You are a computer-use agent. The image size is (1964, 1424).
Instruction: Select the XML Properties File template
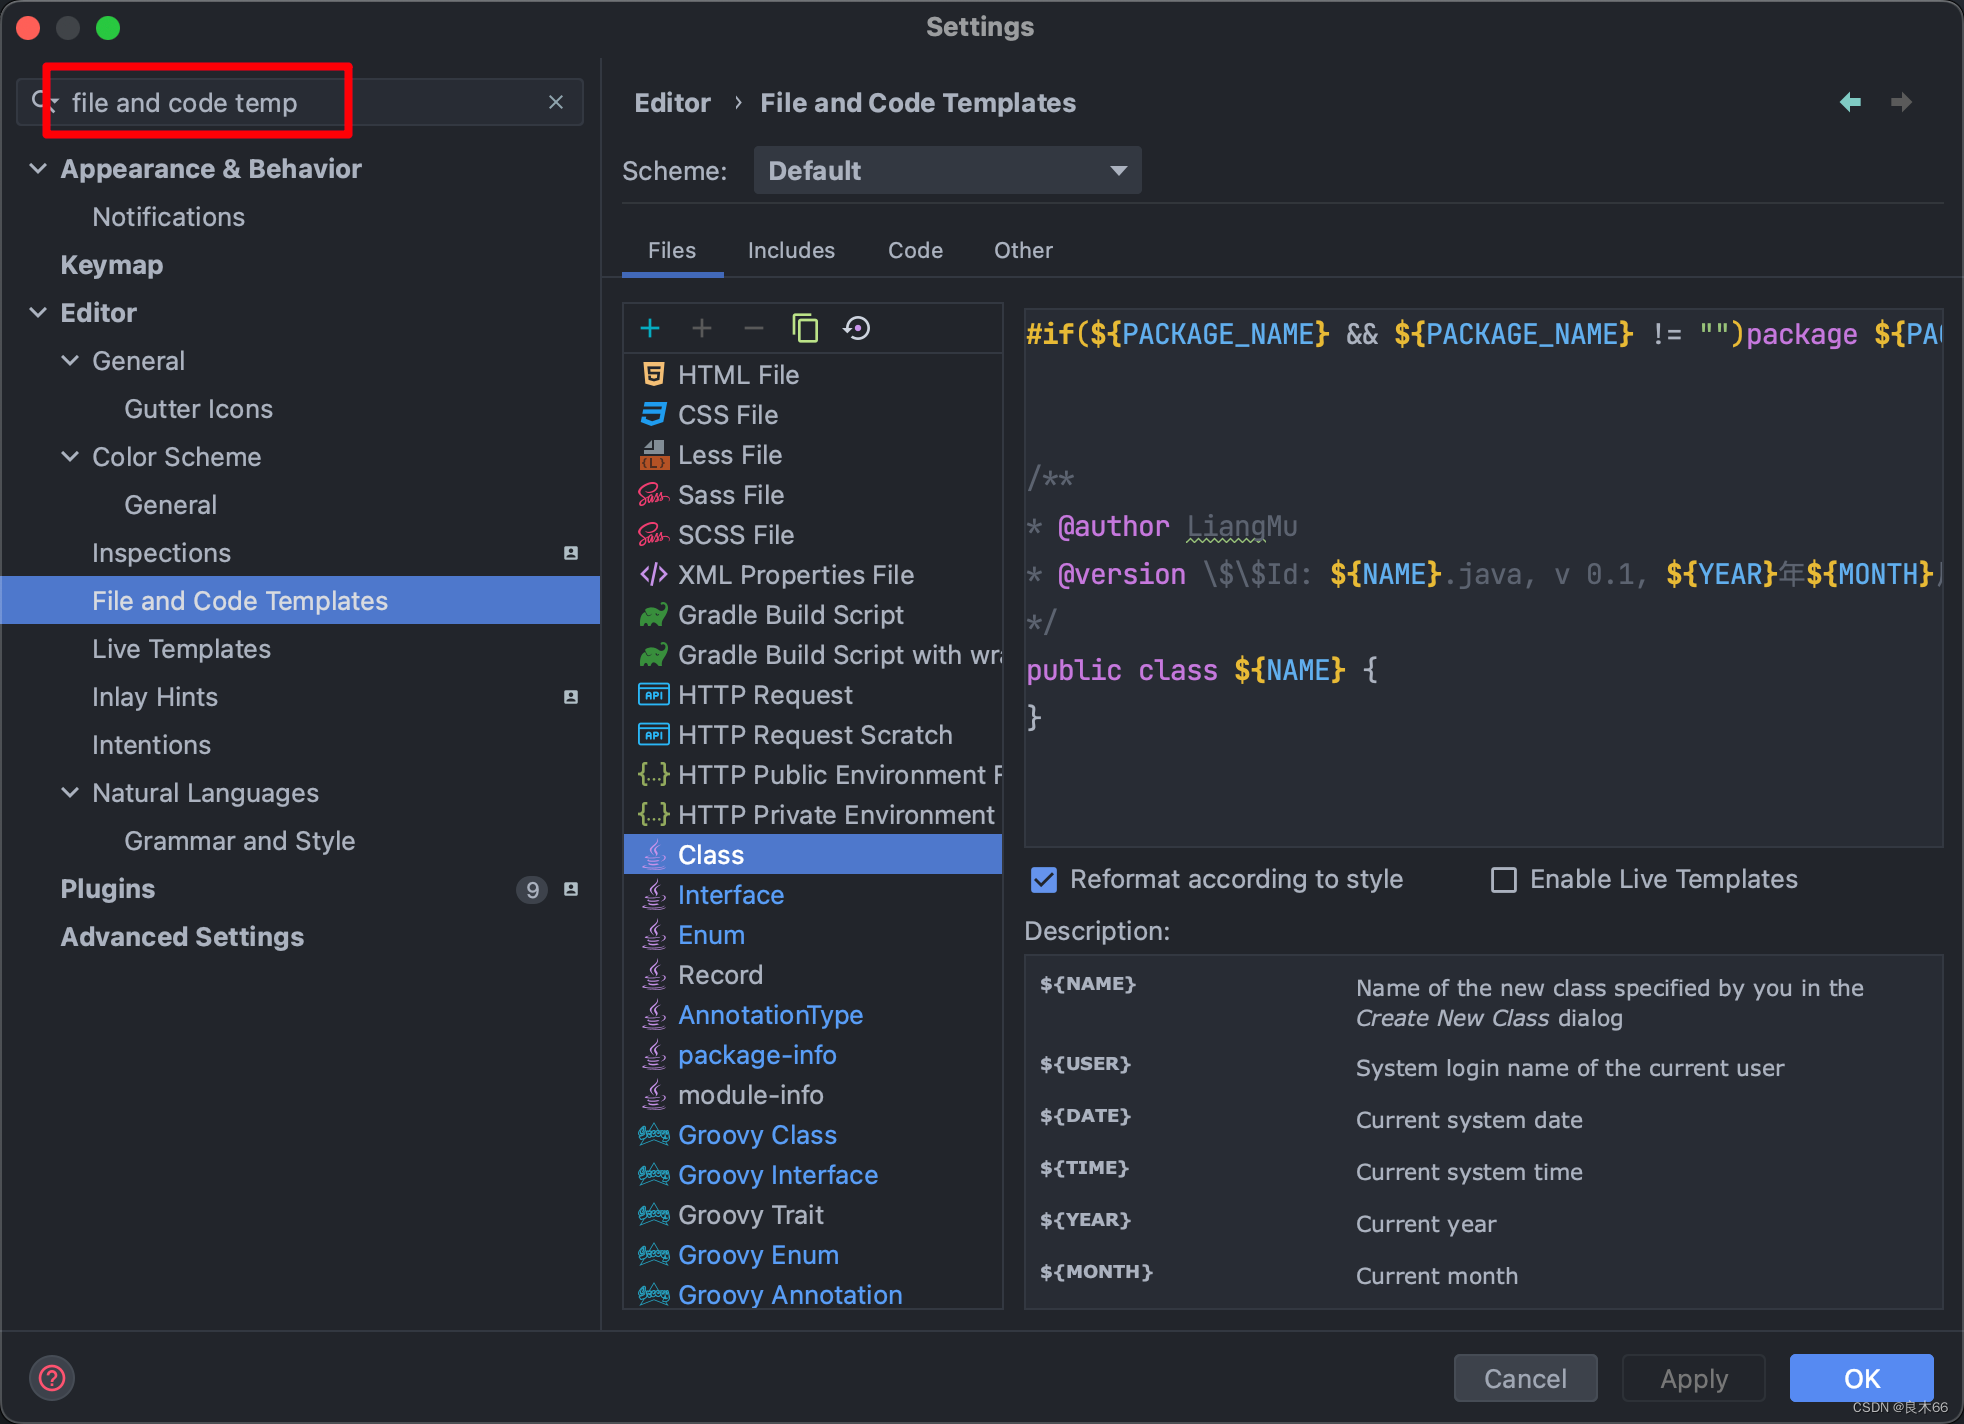coord(812,575)
